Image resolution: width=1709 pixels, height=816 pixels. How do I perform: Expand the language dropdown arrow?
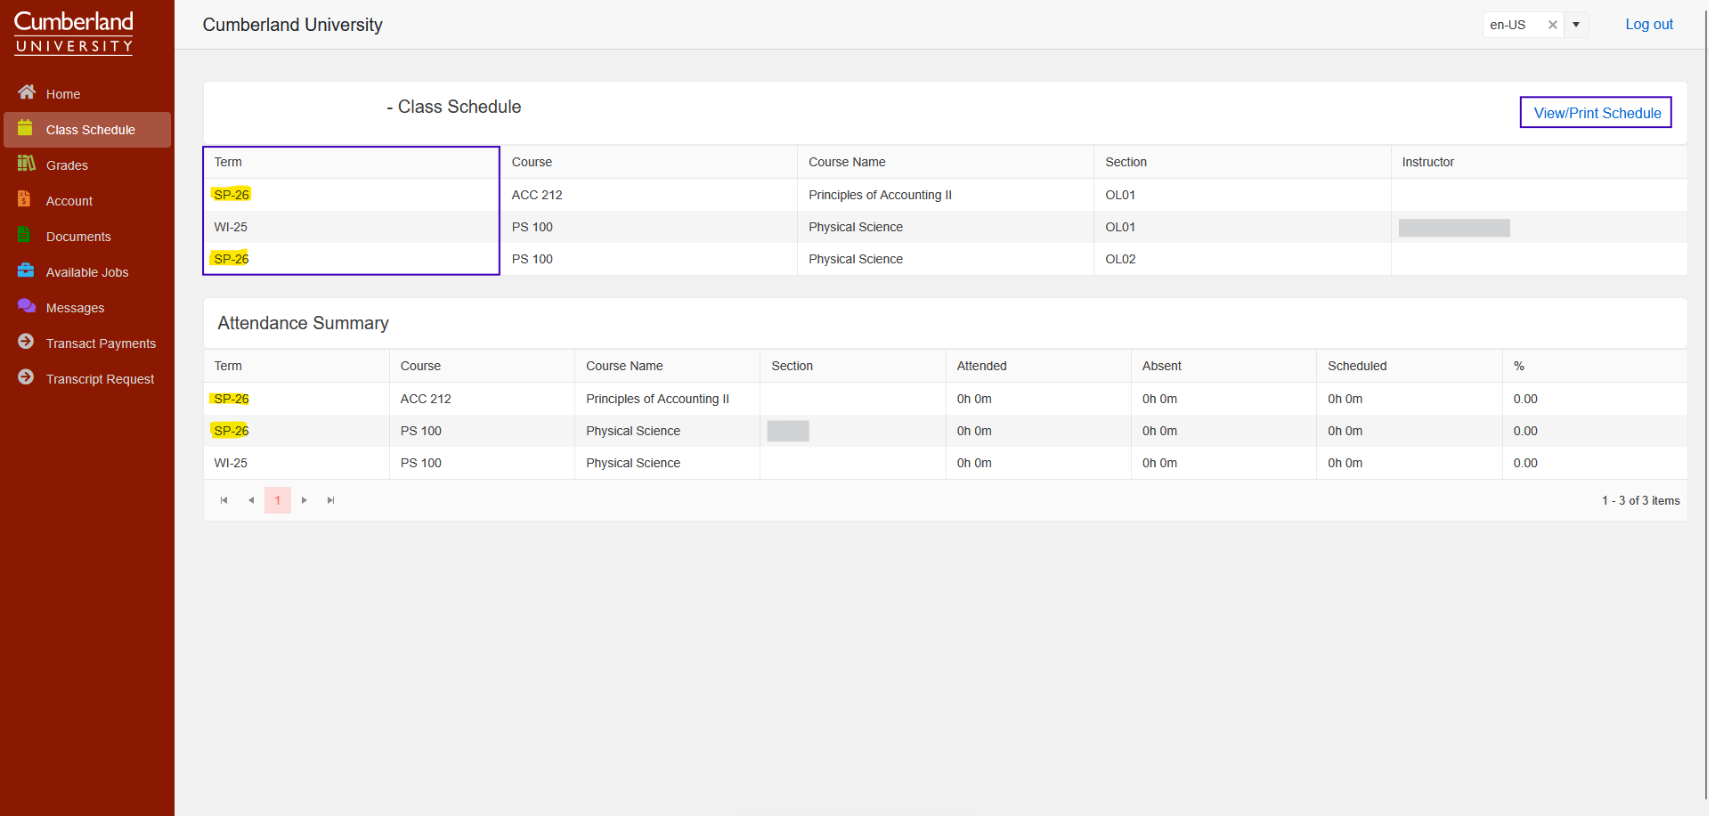click(1576, 25)
